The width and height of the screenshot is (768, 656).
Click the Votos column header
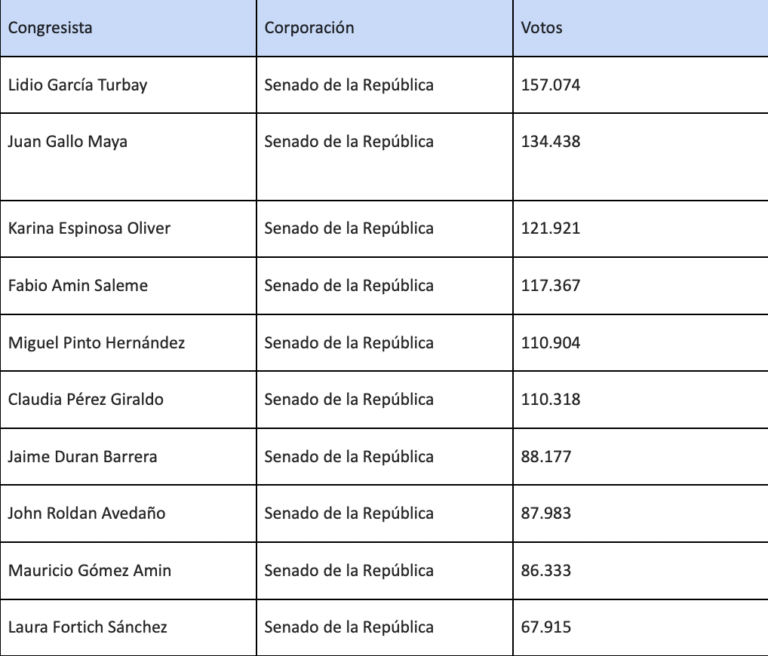(541, 28)
